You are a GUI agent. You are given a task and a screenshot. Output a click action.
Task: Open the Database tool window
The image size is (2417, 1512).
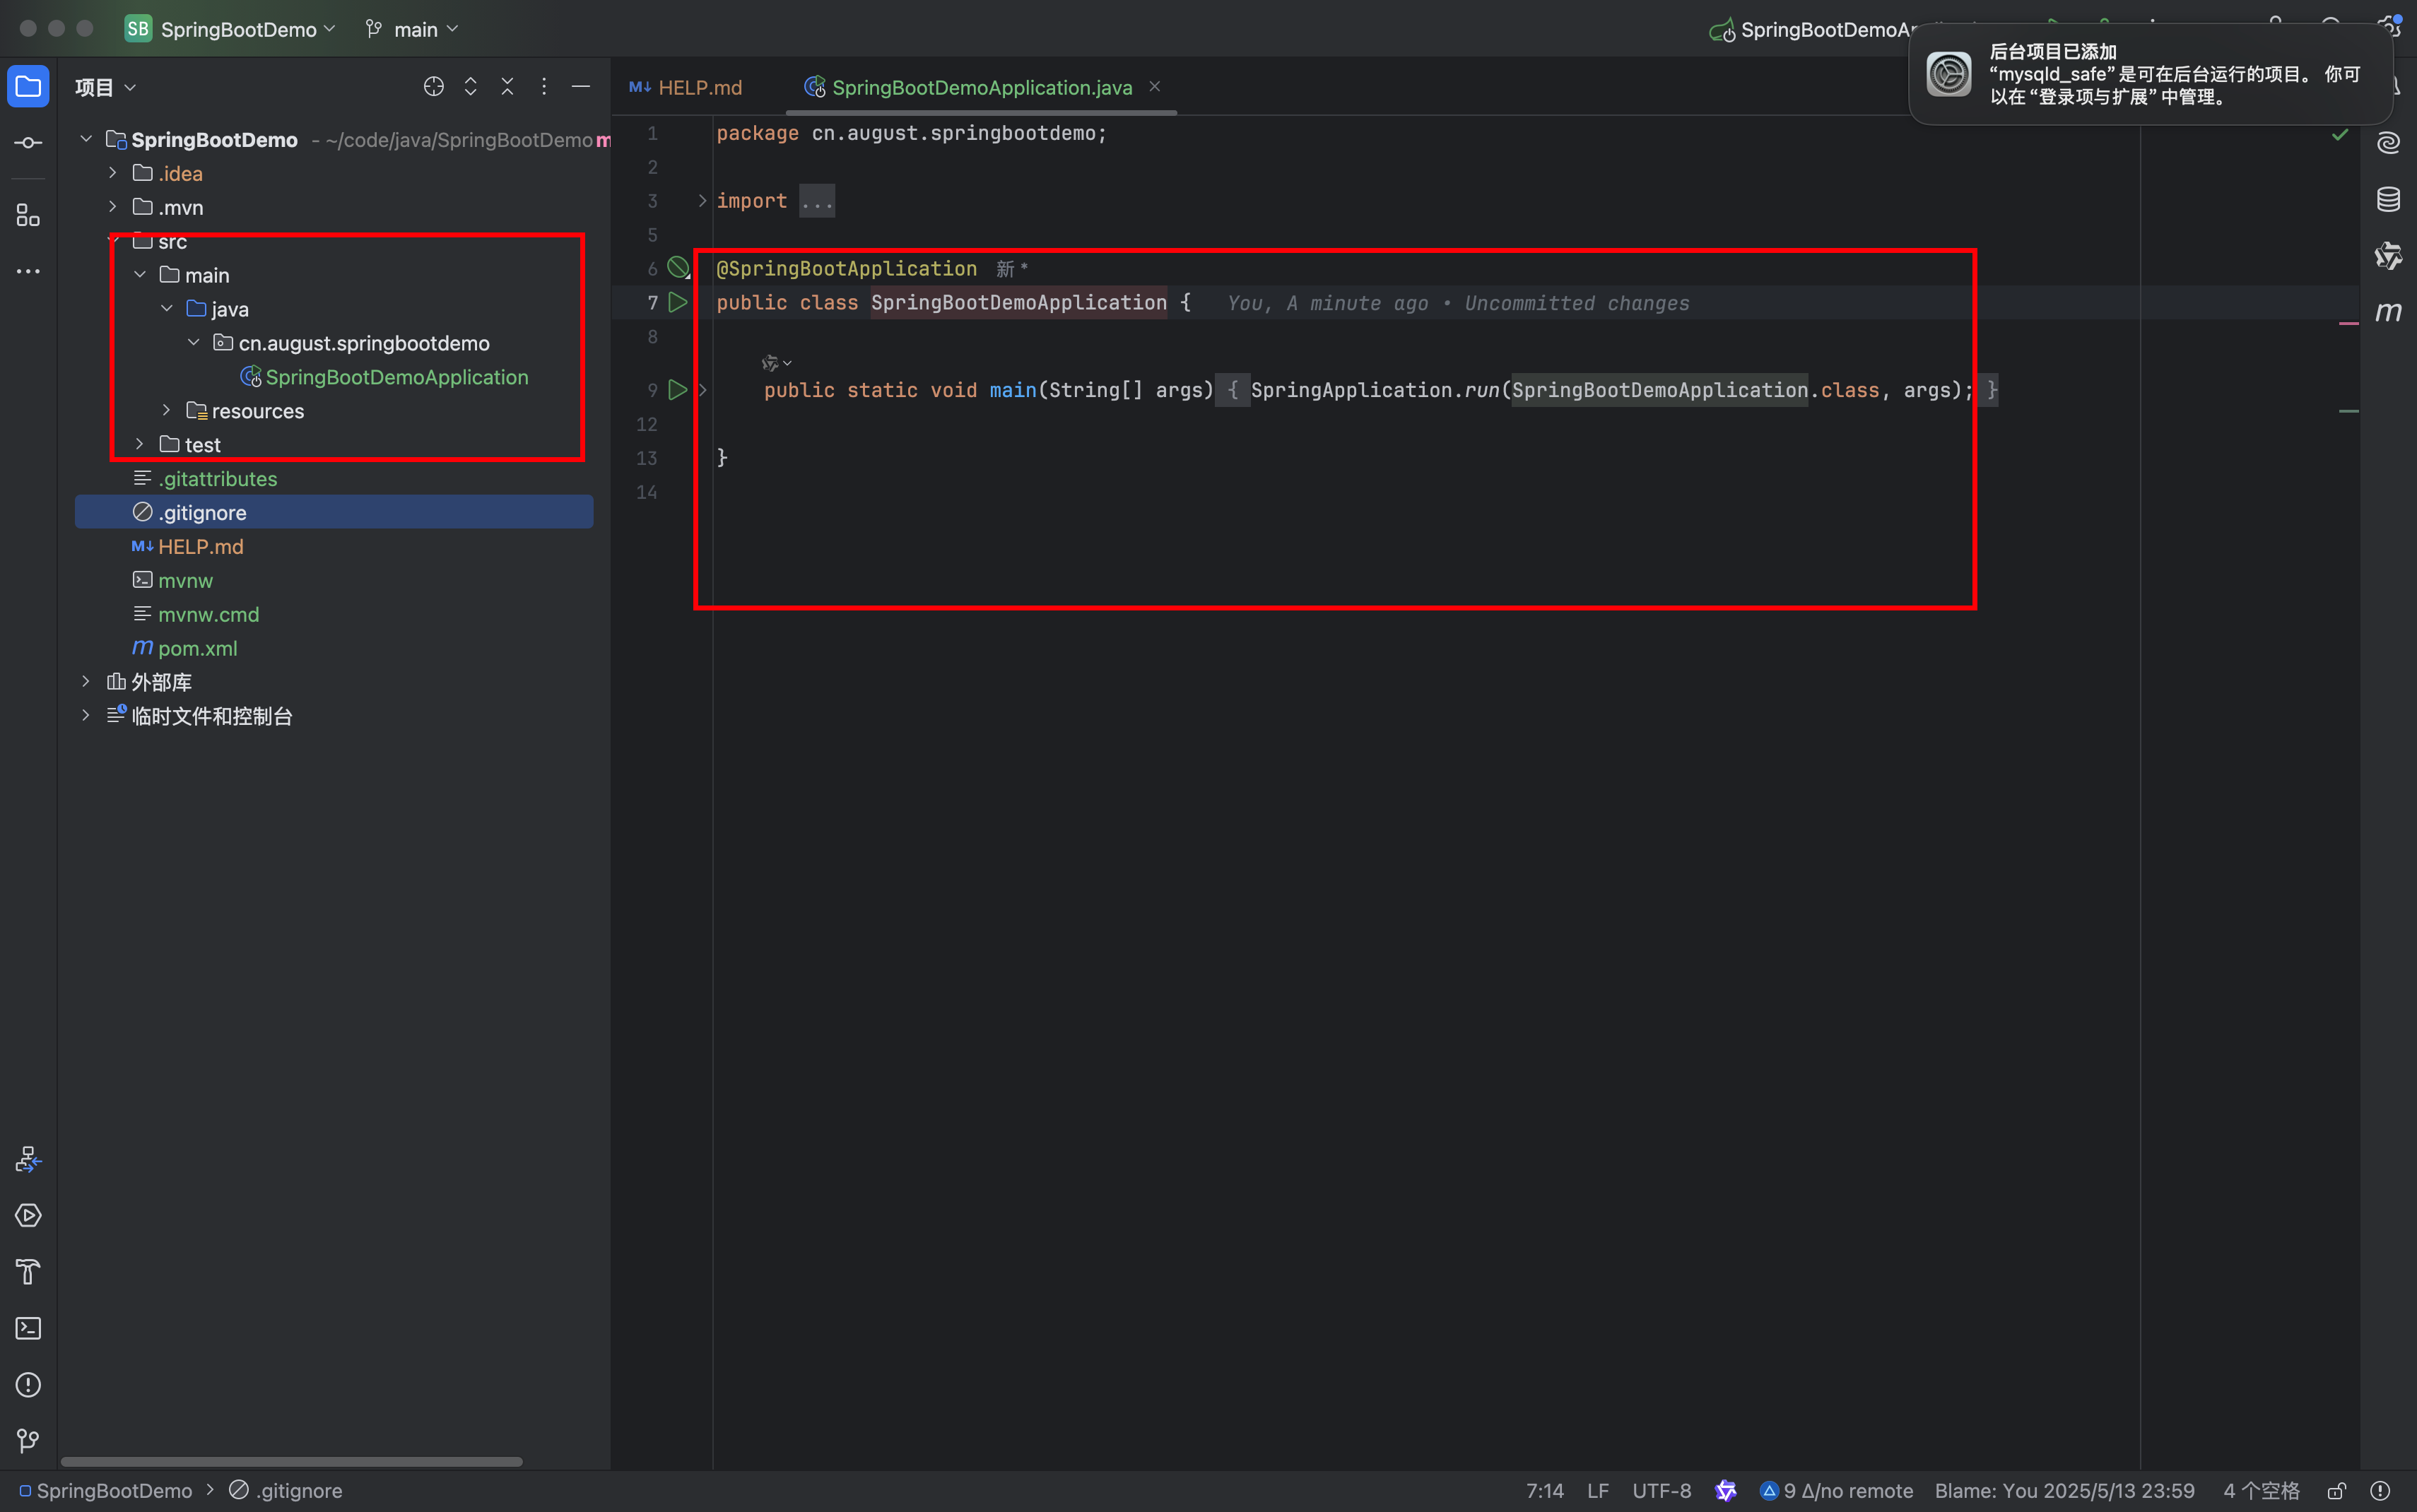pos(2388,199)
